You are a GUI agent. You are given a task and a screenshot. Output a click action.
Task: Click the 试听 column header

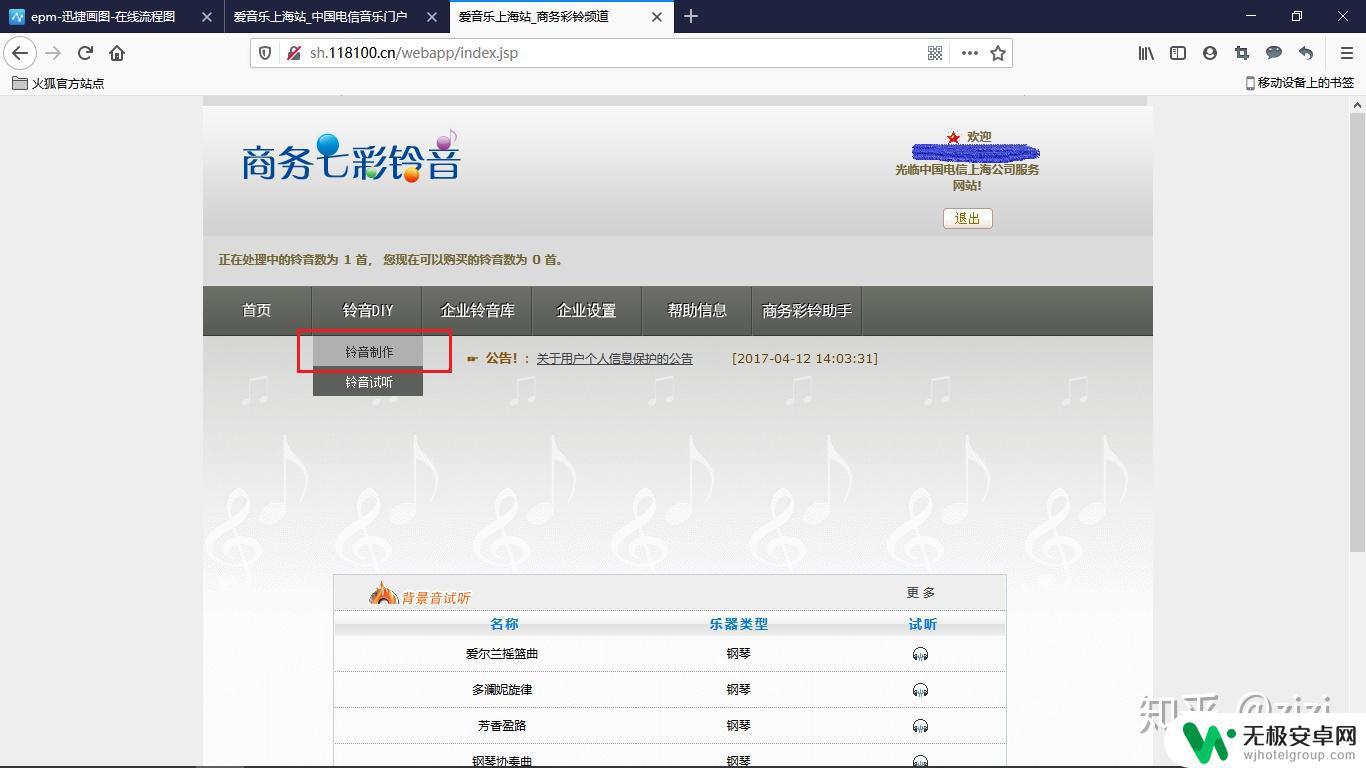(922, 624)
